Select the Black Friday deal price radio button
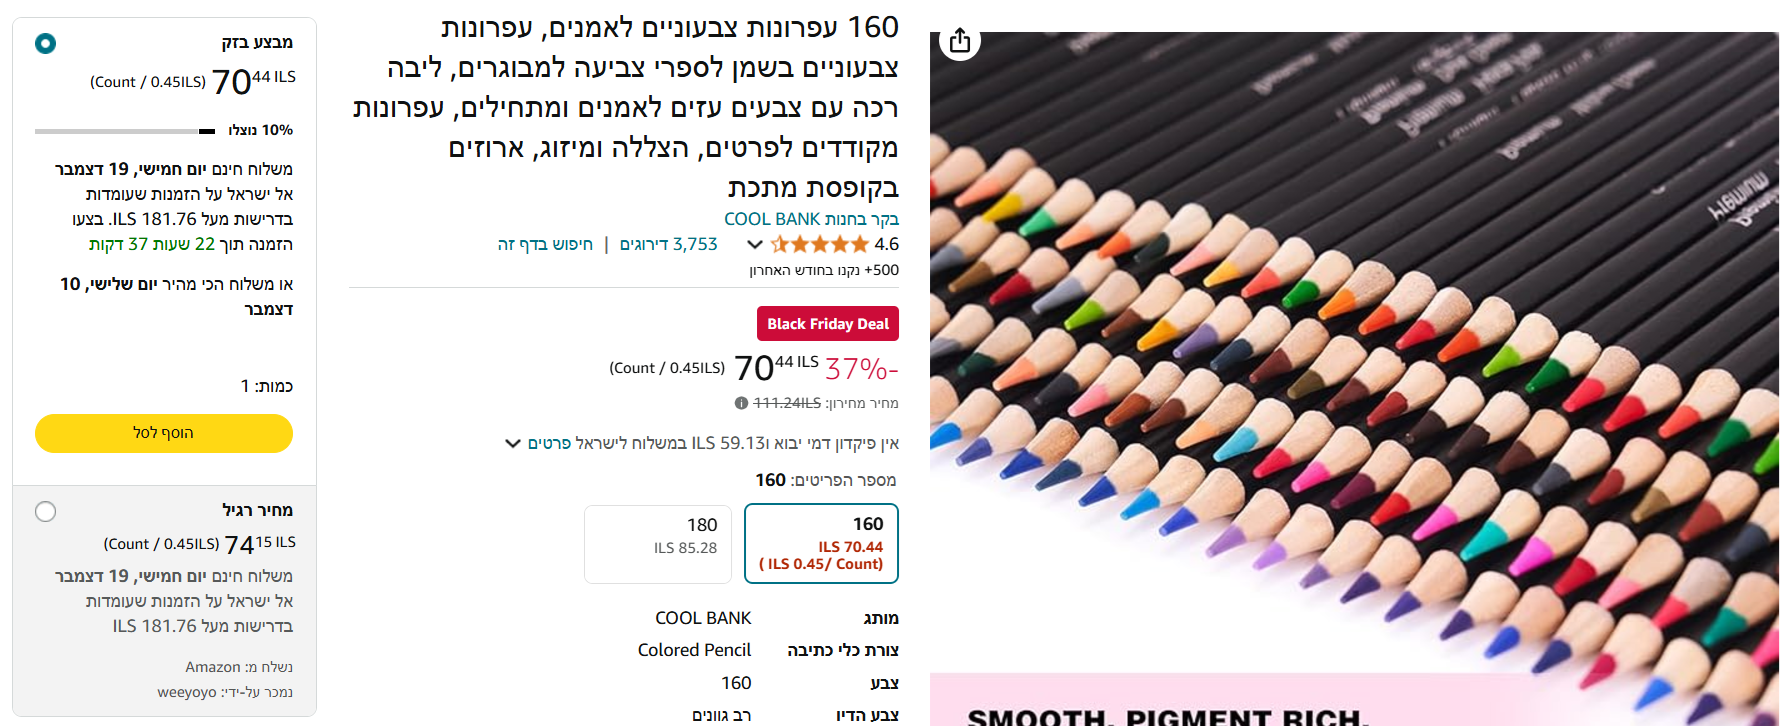Viewport: 1780px width, 726px height. (x=45, y=43)
